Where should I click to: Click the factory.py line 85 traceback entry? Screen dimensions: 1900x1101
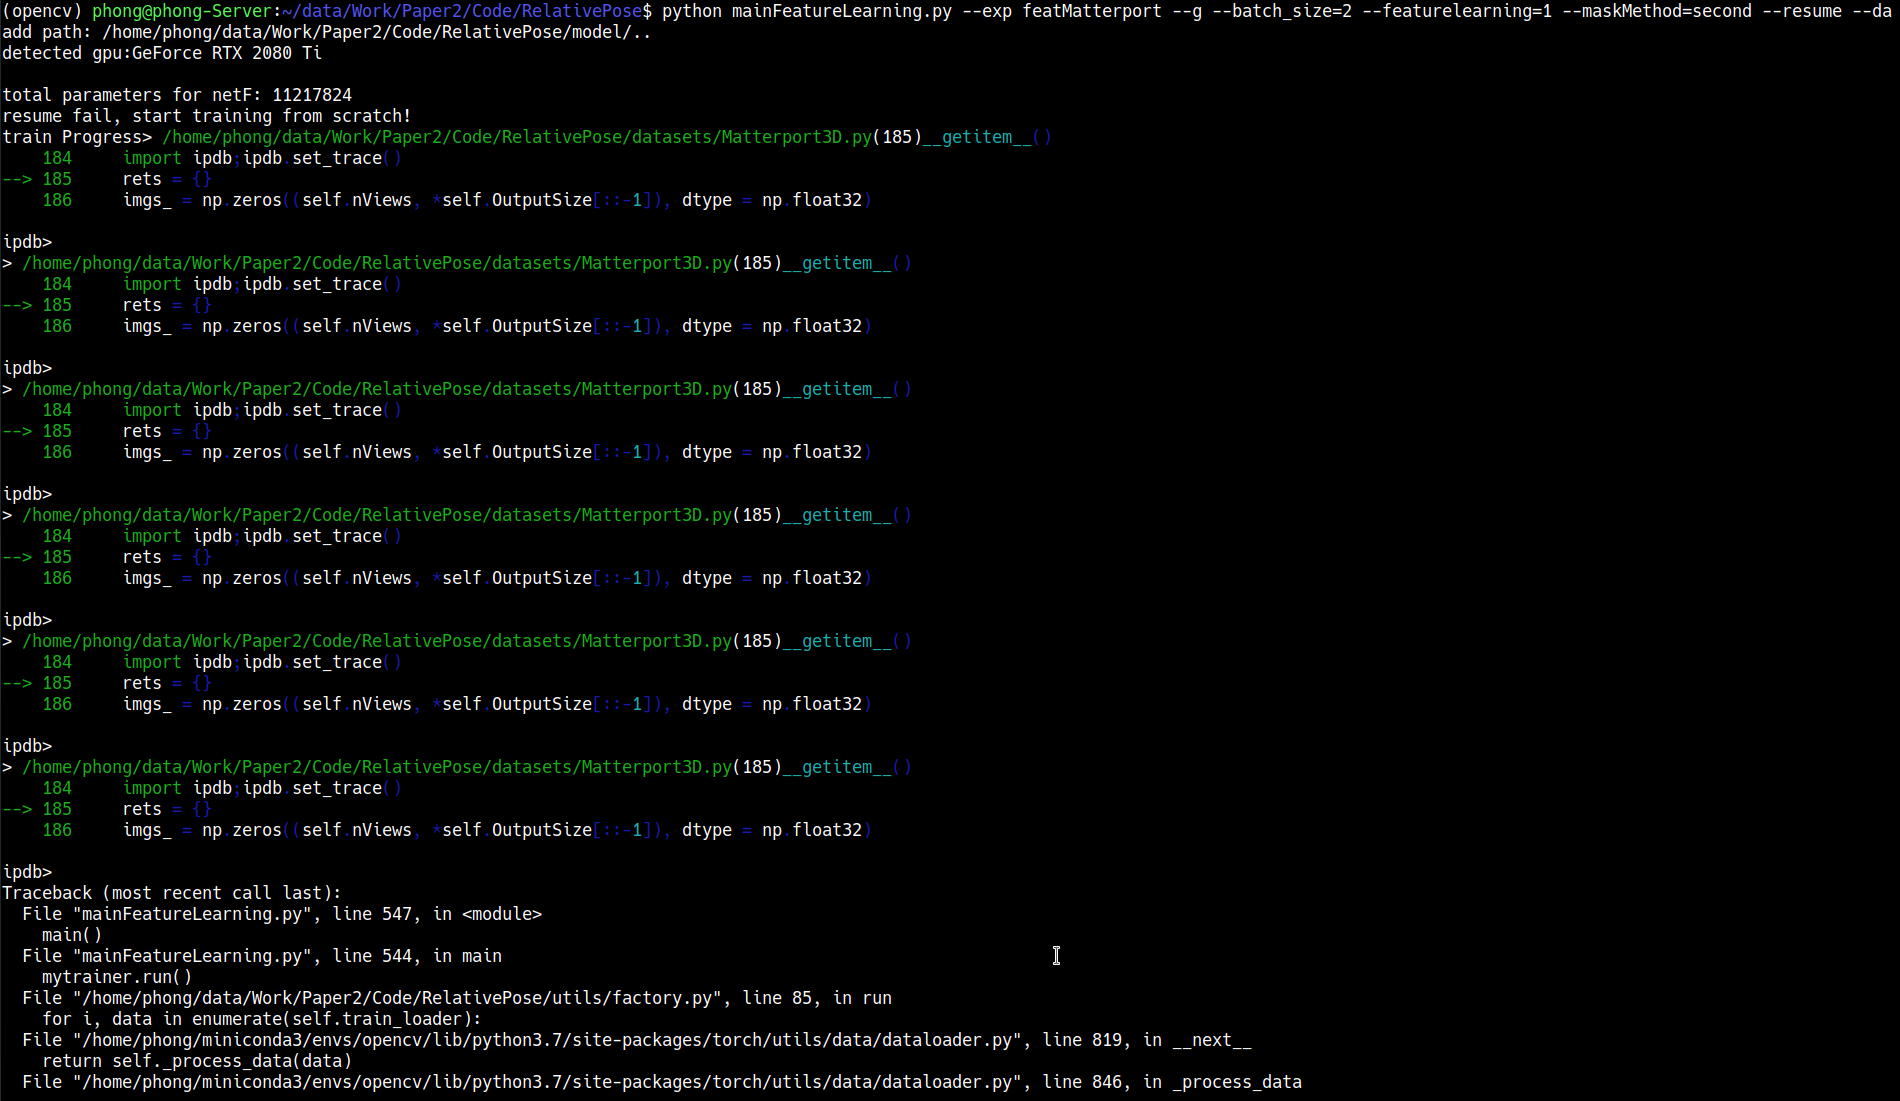pos(457,998)
